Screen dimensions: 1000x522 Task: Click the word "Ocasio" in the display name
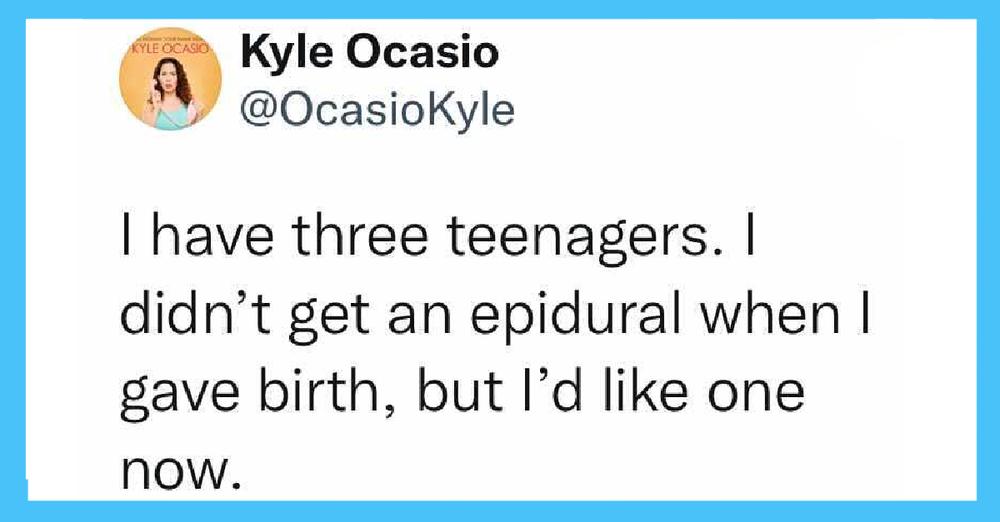tap(422, 52)
